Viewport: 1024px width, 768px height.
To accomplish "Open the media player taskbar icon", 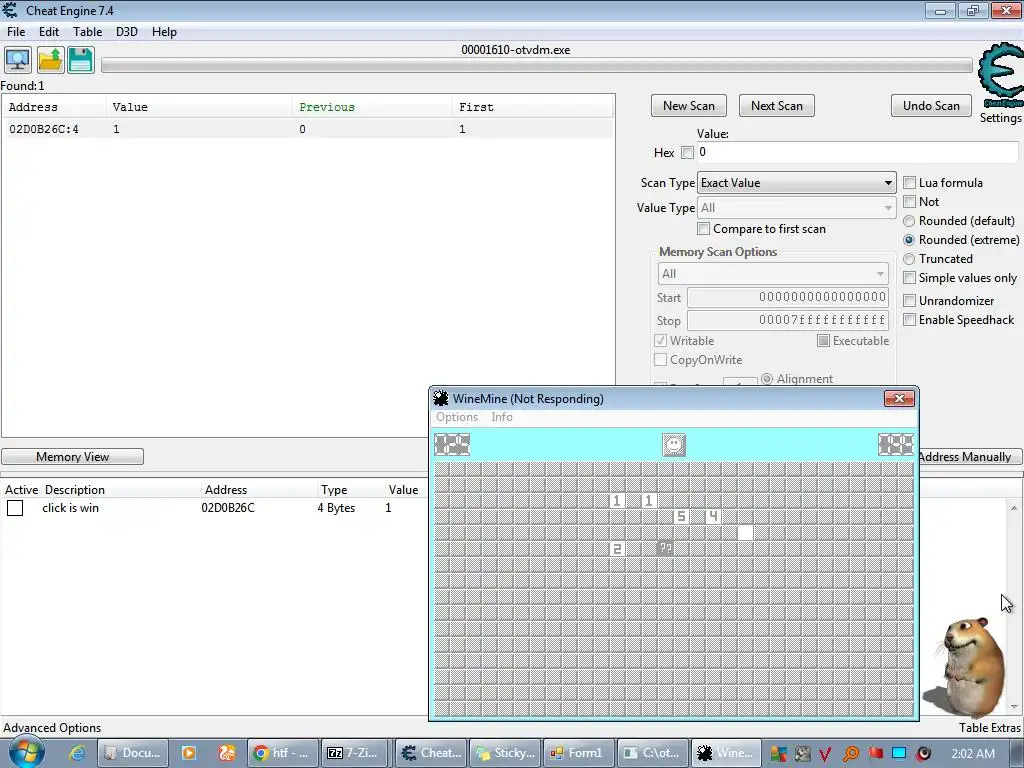I will click(188, 753).
